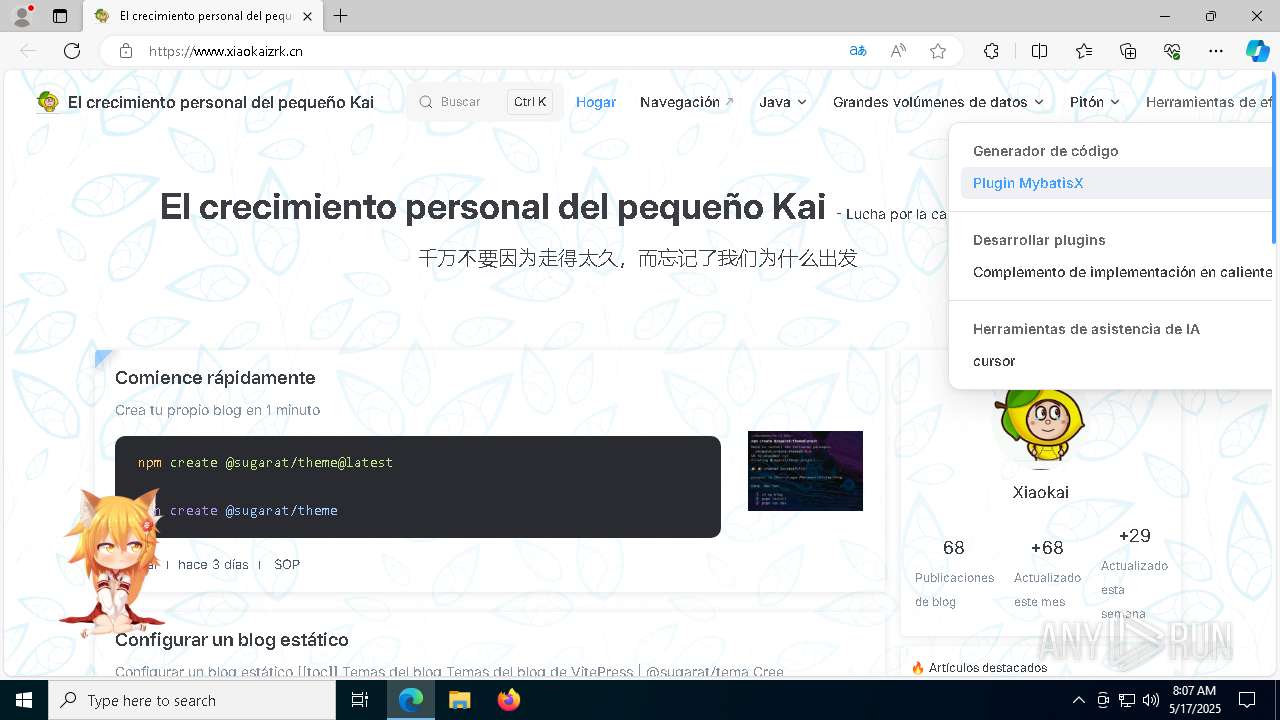Open the article terminal thumbnail image
This screenshot has height=720, width=1280.
tap(805, 471)
